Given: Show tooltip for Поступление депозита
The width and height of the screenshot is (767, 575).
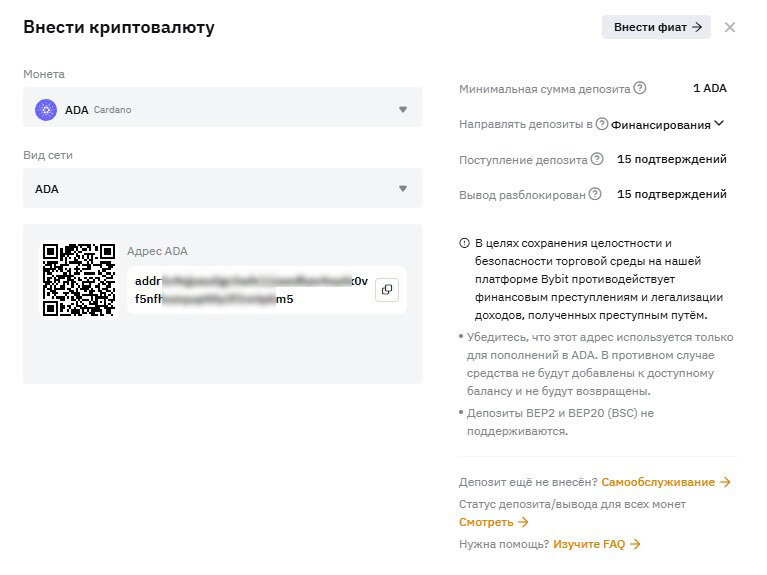Looking at the screenshot, I should pos(597,159).
